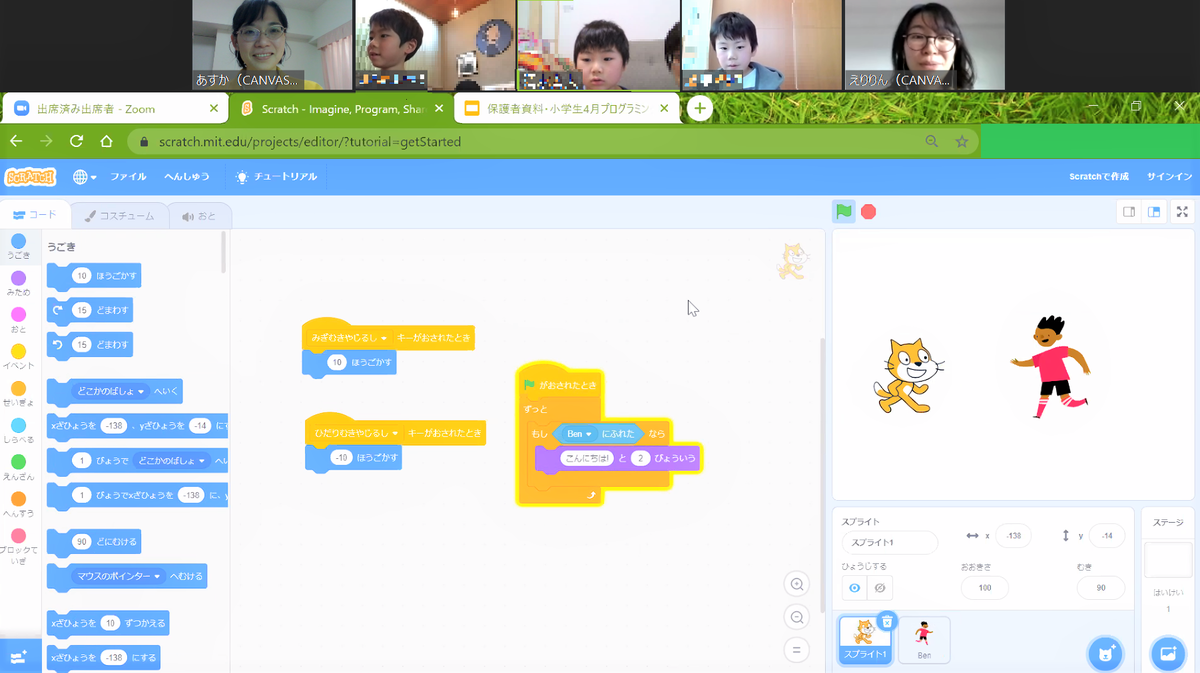Switch to the コスチューム tab
1200x673 pixels.
pyautogui.click(x=119, y=215)
